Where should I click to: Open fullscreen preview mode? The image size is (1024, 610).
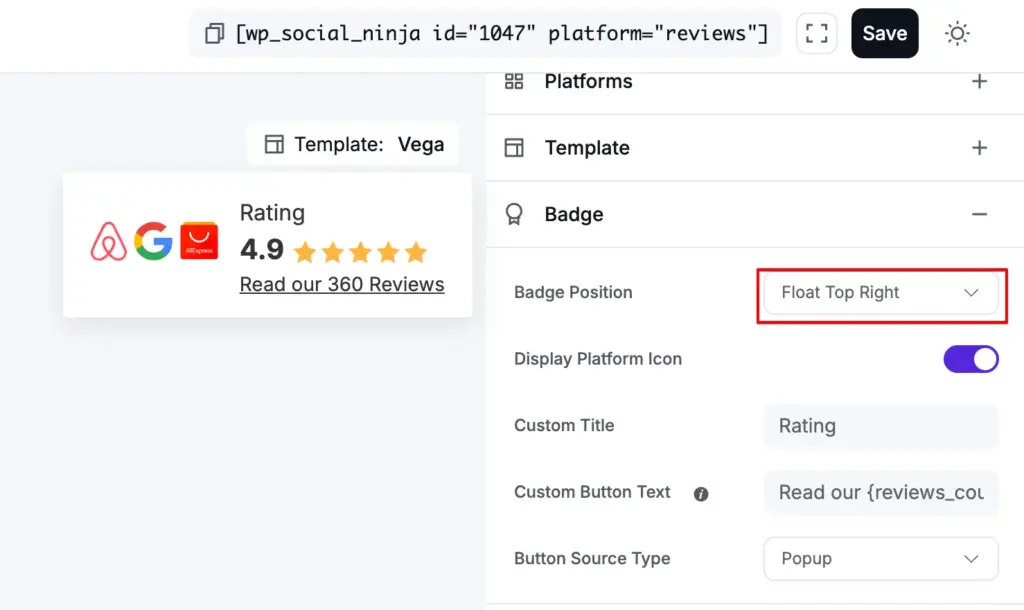coord(816,33)
